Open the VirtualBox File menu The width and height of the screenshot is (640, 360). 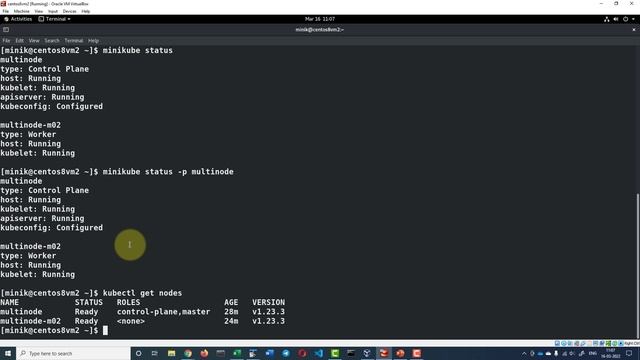coord(5,11)
